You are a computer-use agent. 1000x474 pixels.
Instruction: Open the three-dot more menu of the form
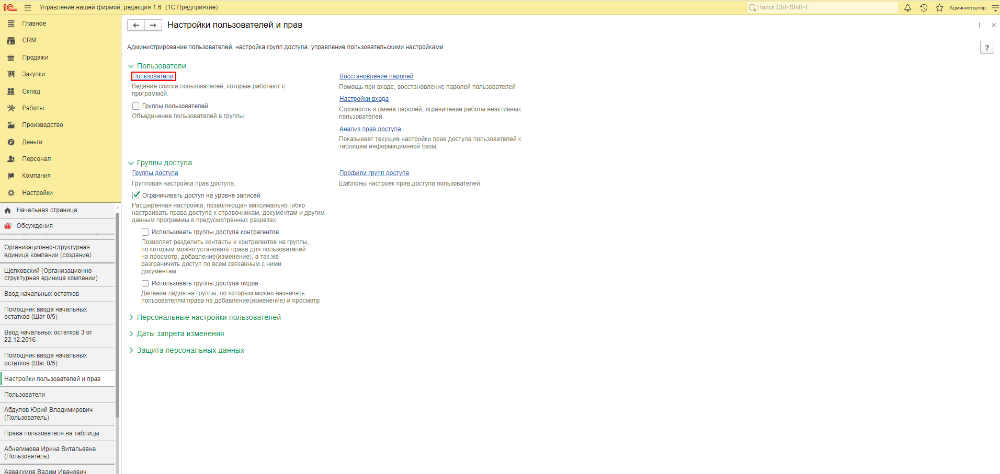pyautogui.click(x=979, y=25)
